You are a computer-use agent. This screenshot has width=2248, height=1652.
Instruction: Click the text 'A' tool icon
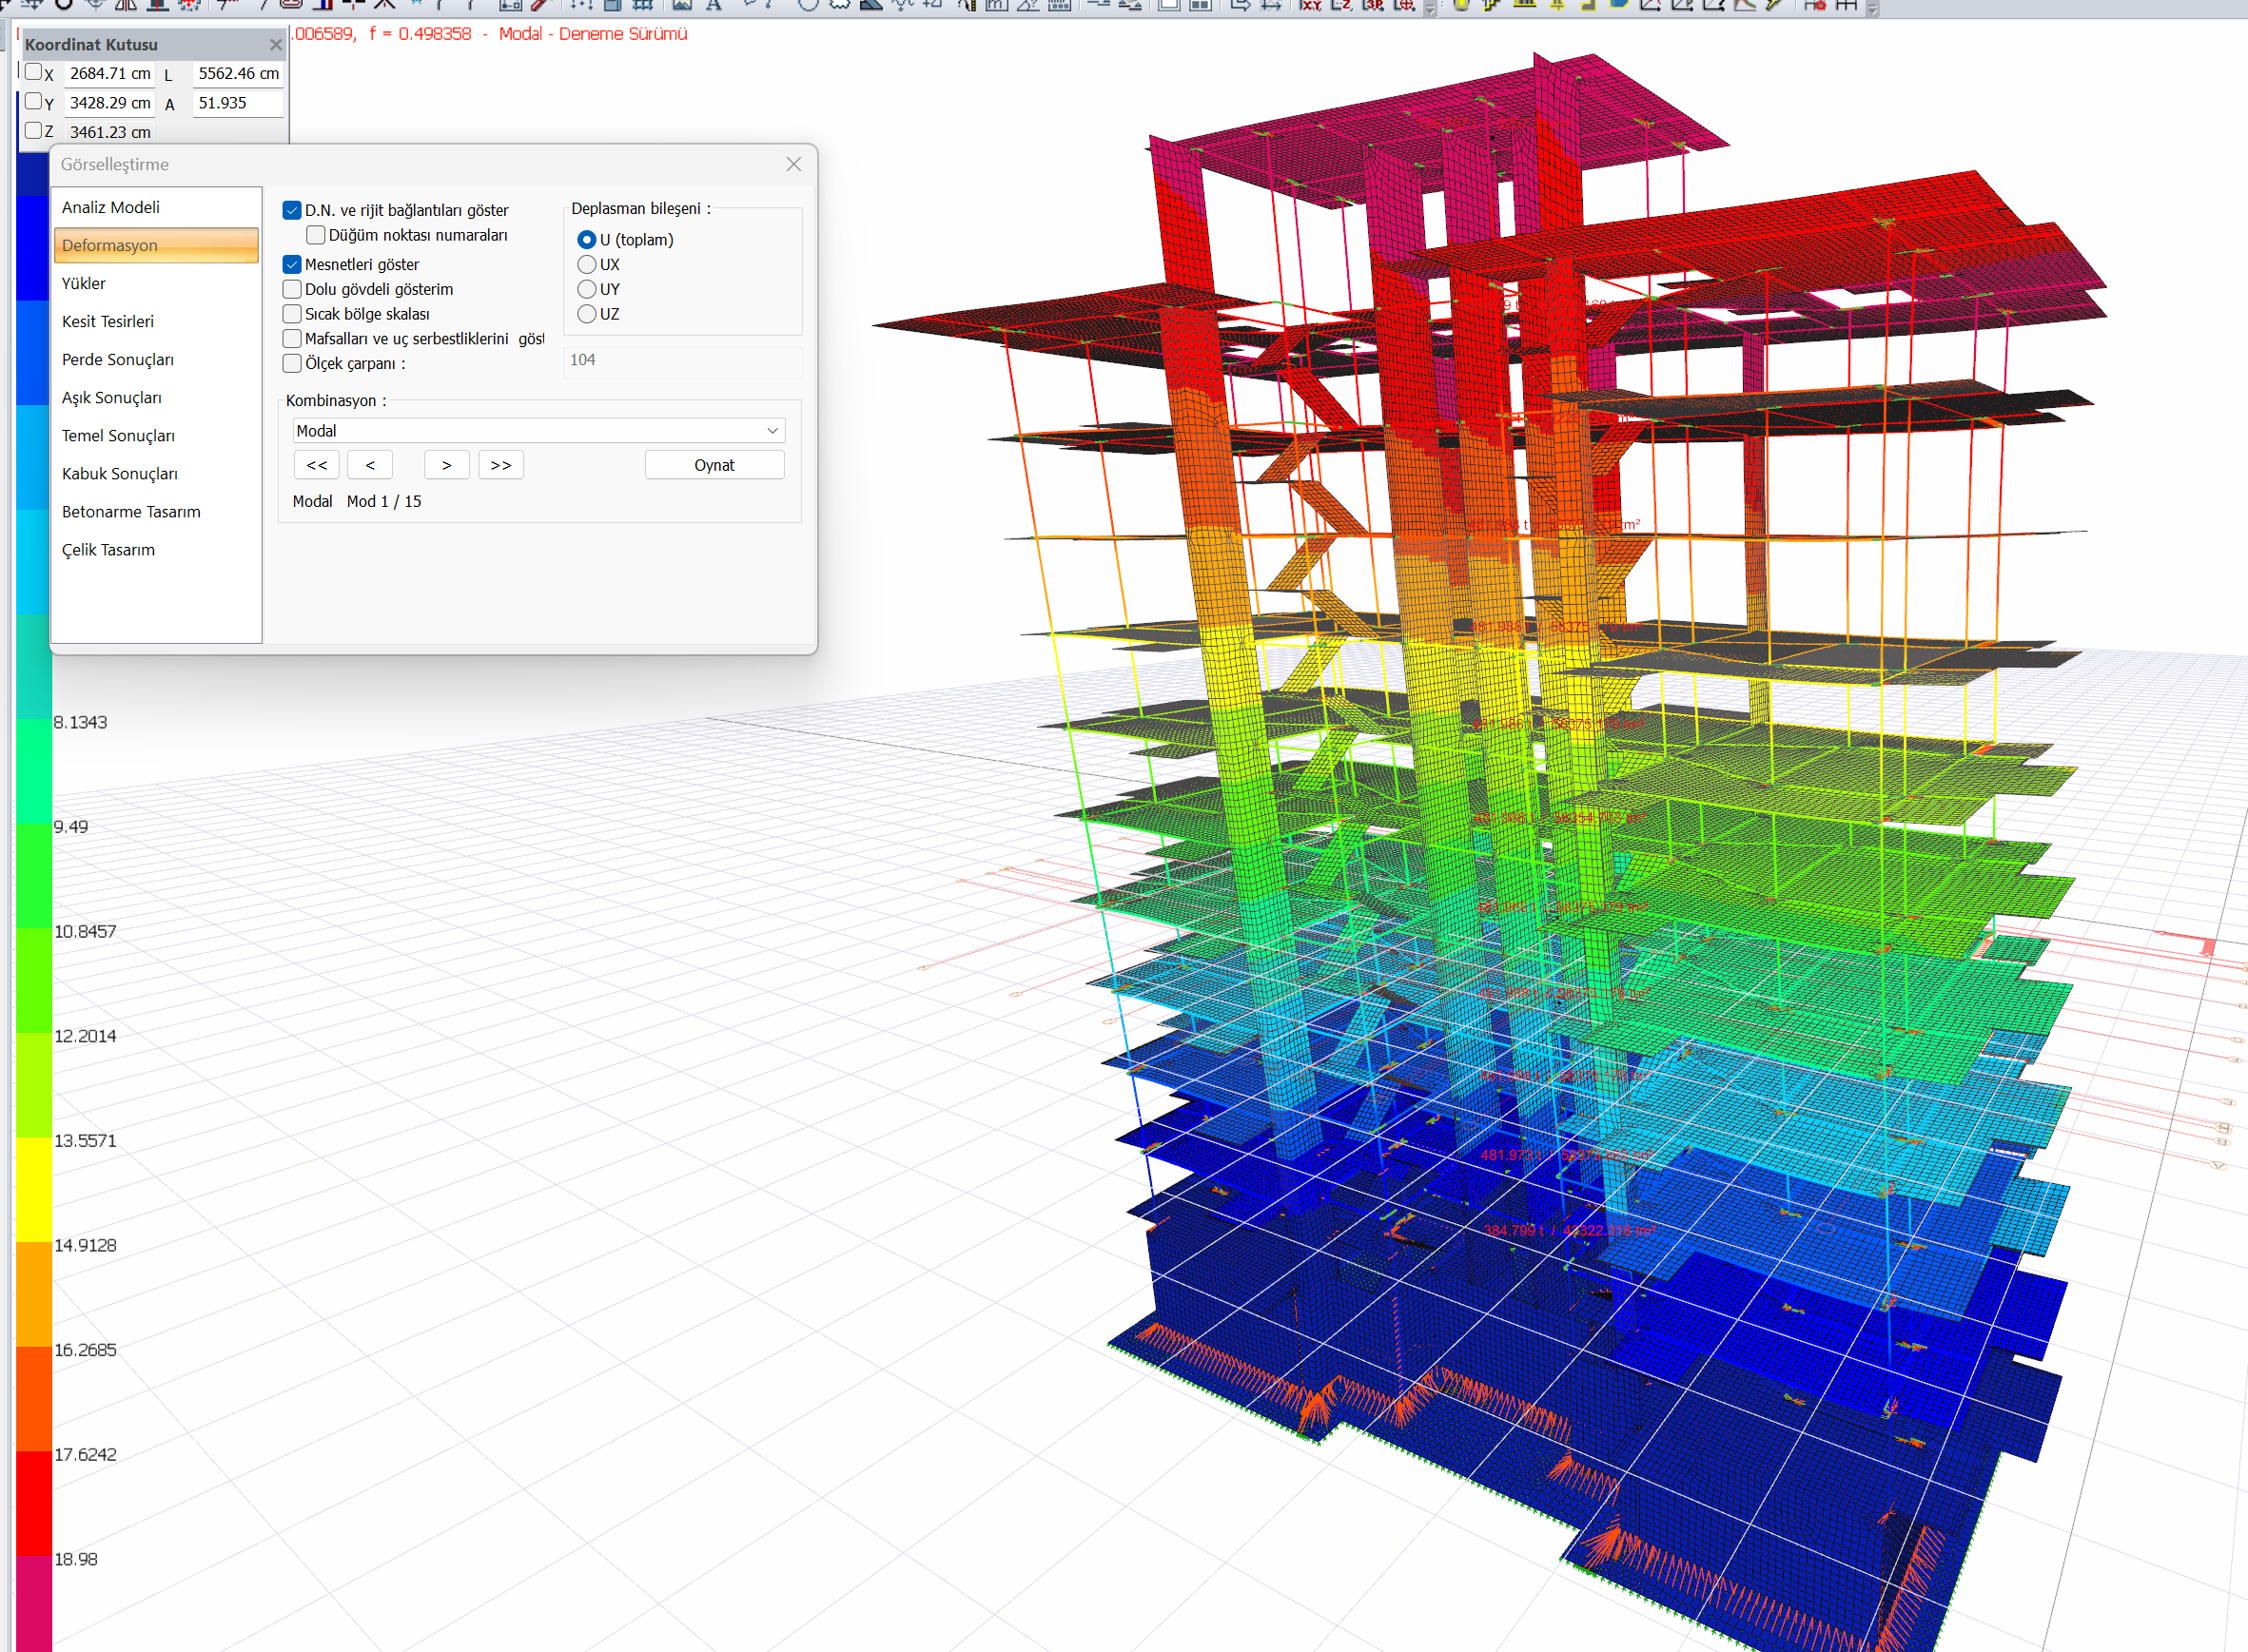(x=714, y=5)
